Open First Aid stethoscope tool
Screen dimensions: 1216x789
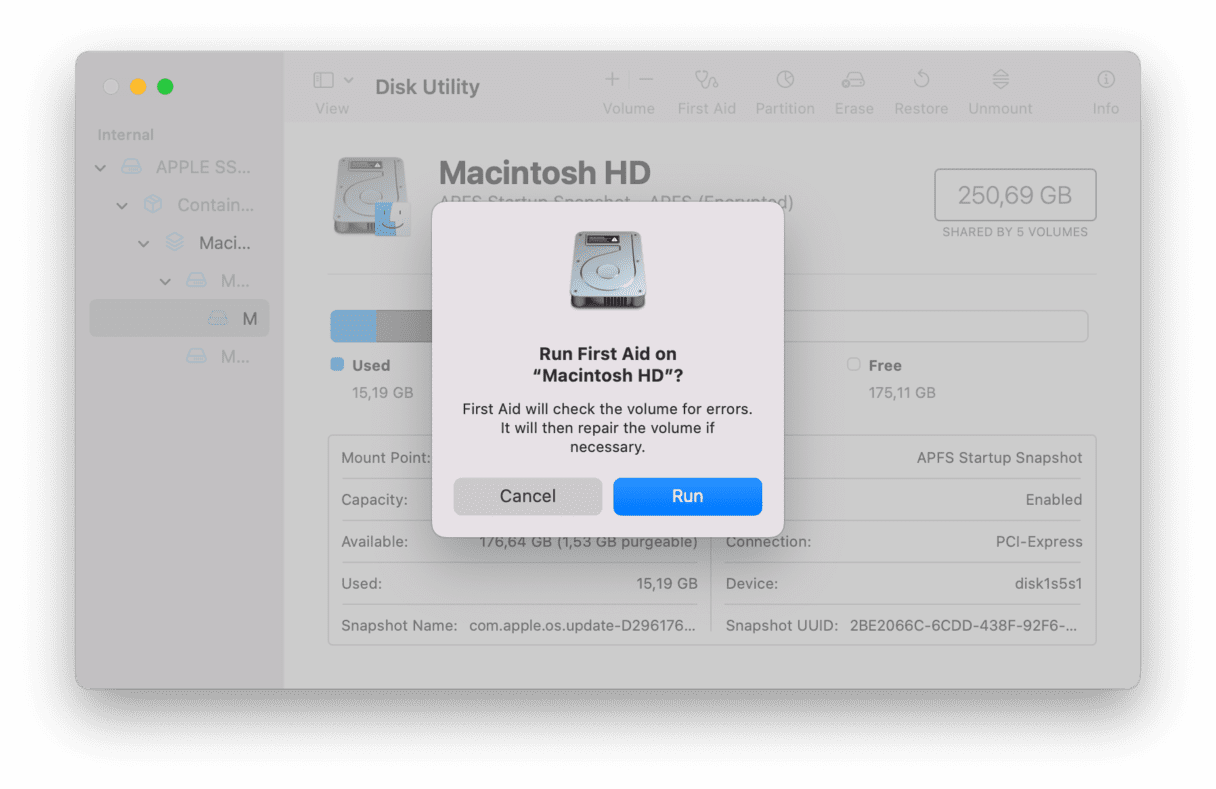[x=707, y=79]
